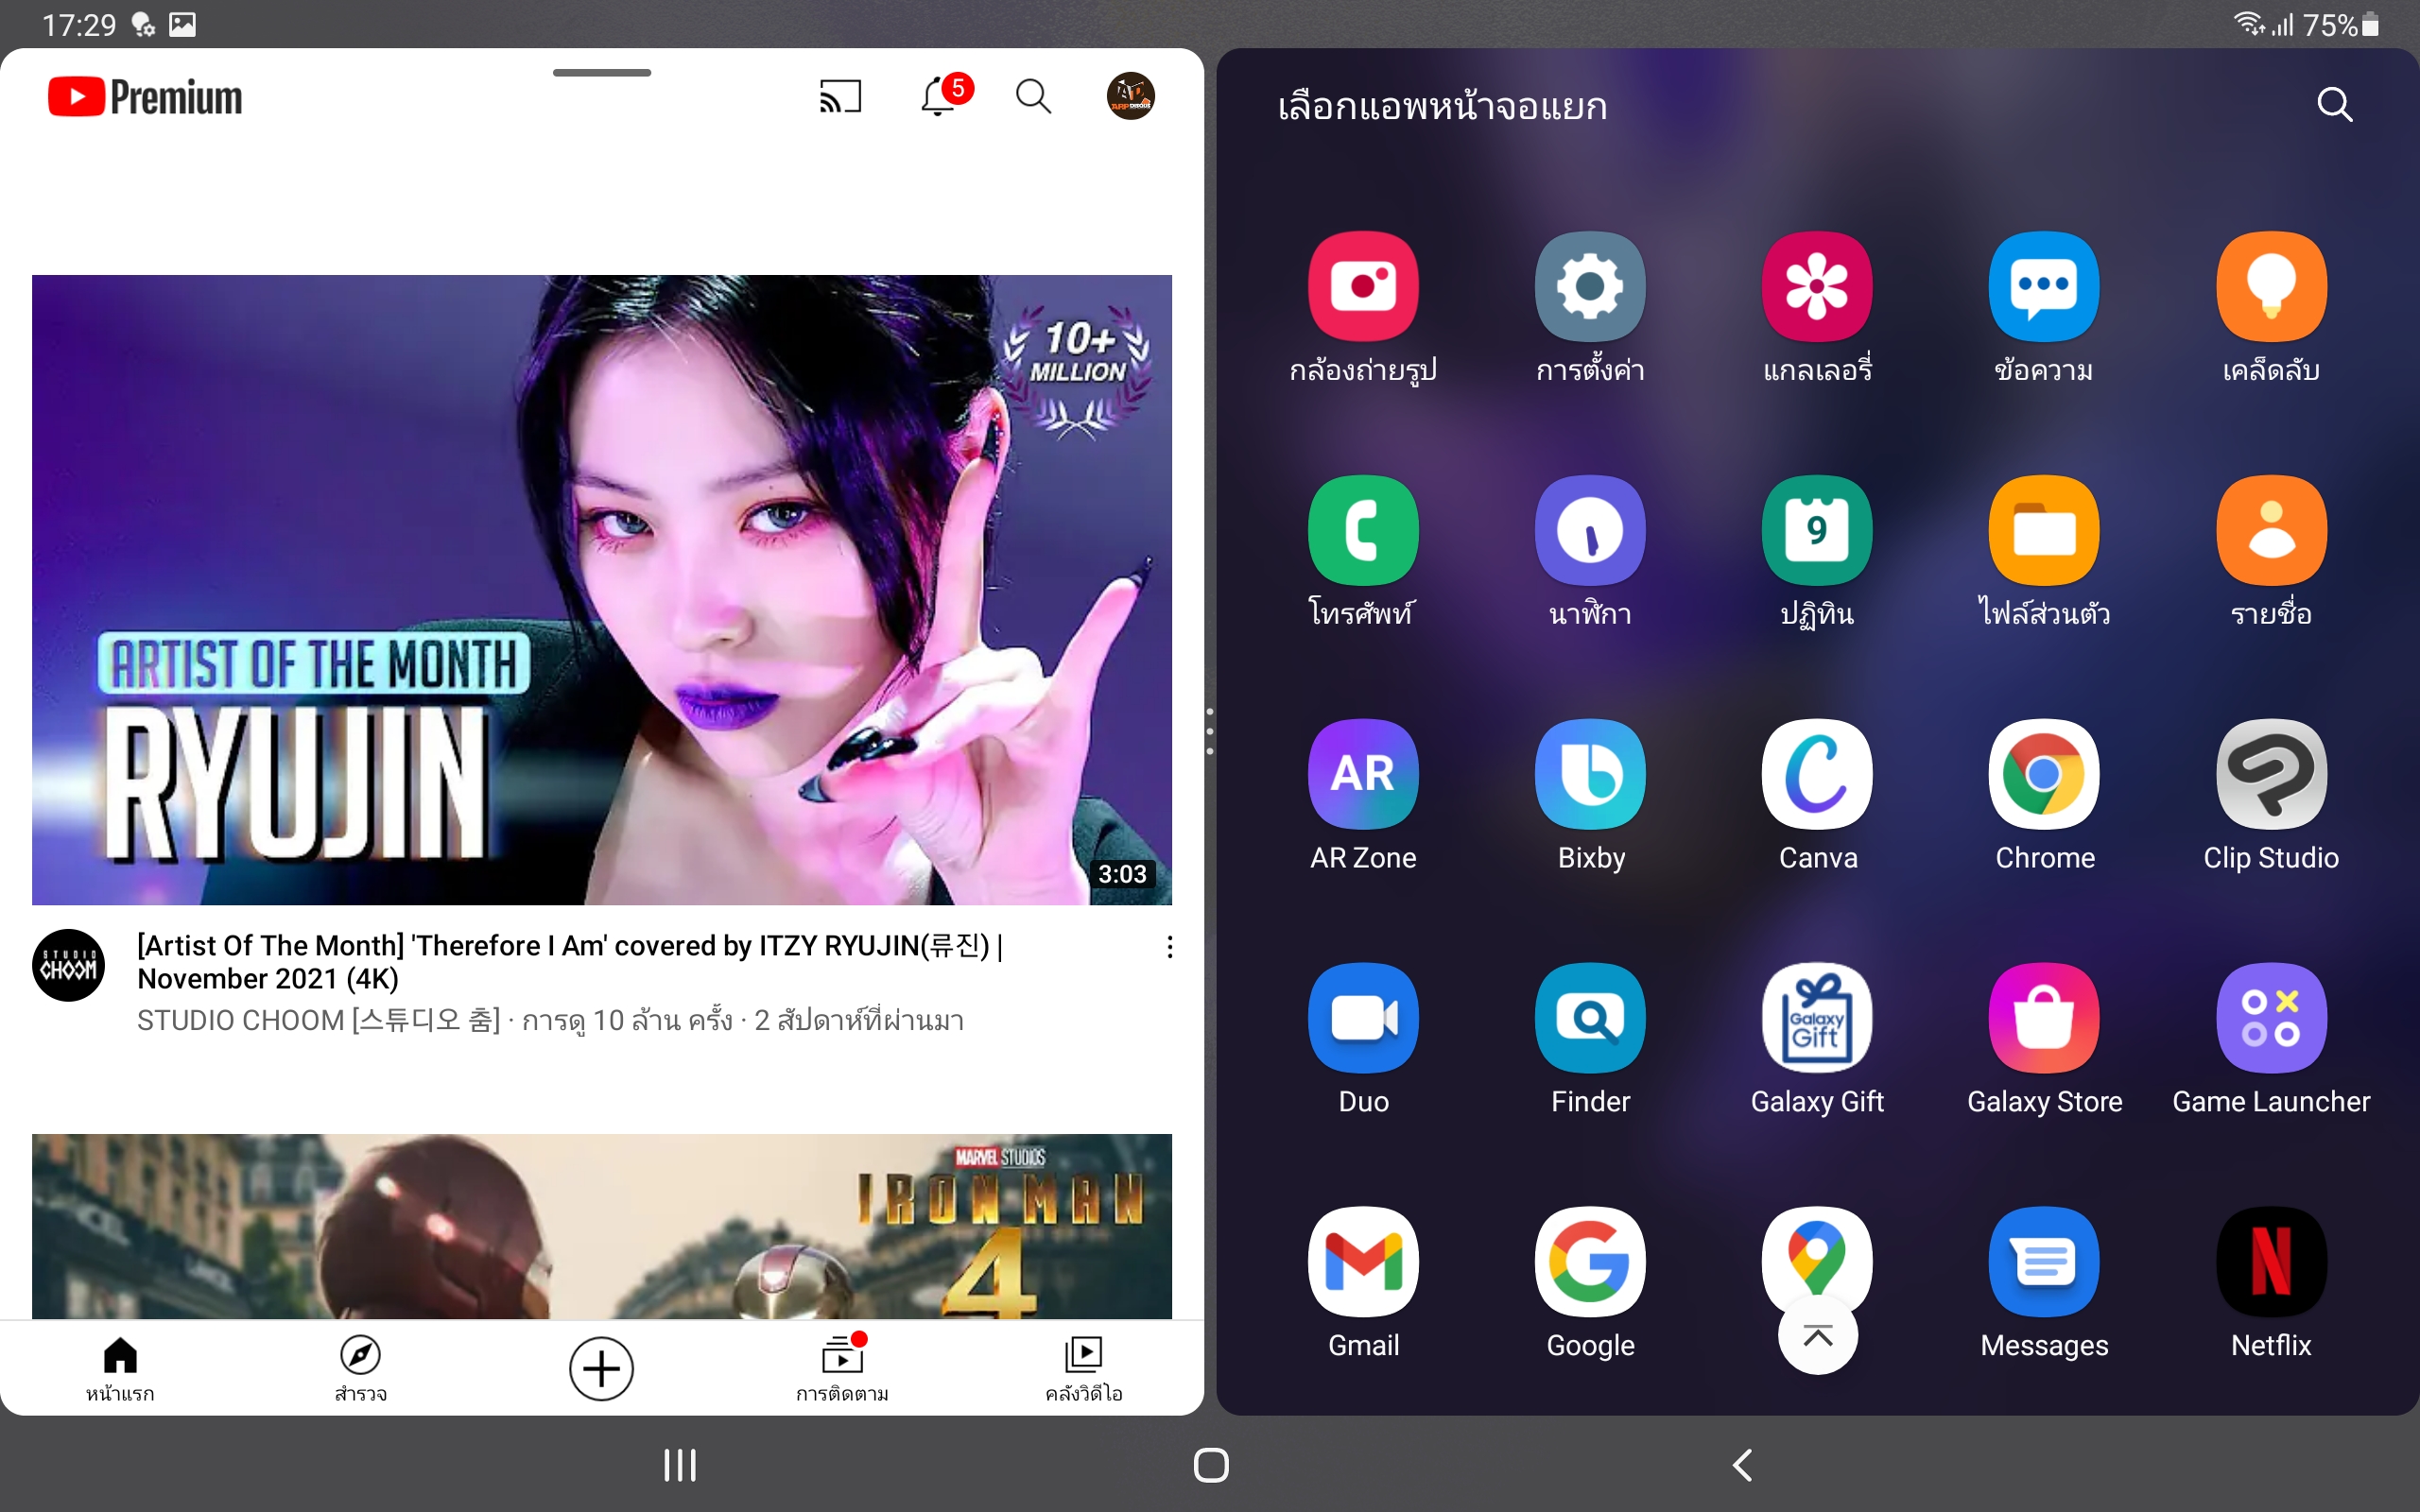Open options menu for Ryujin video
This screenshot has width=2420, height=1512.
pyautogui.click(x=1169, y=947)
